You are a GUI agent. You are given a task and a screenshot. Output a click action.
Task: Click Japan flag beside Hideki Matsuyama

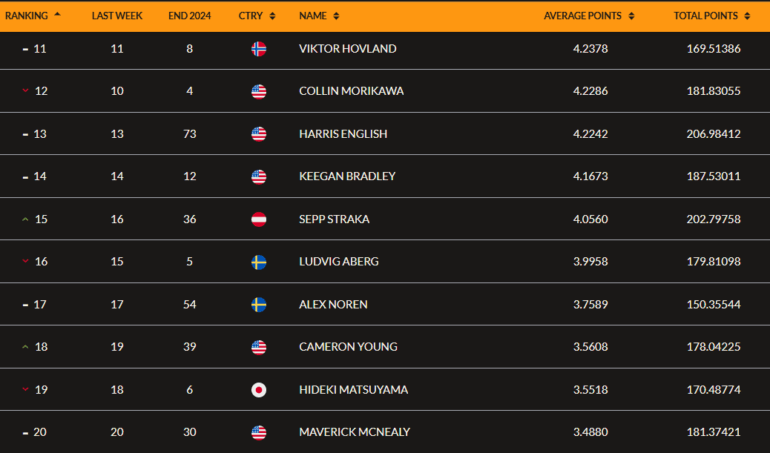[x=259, y=390]
